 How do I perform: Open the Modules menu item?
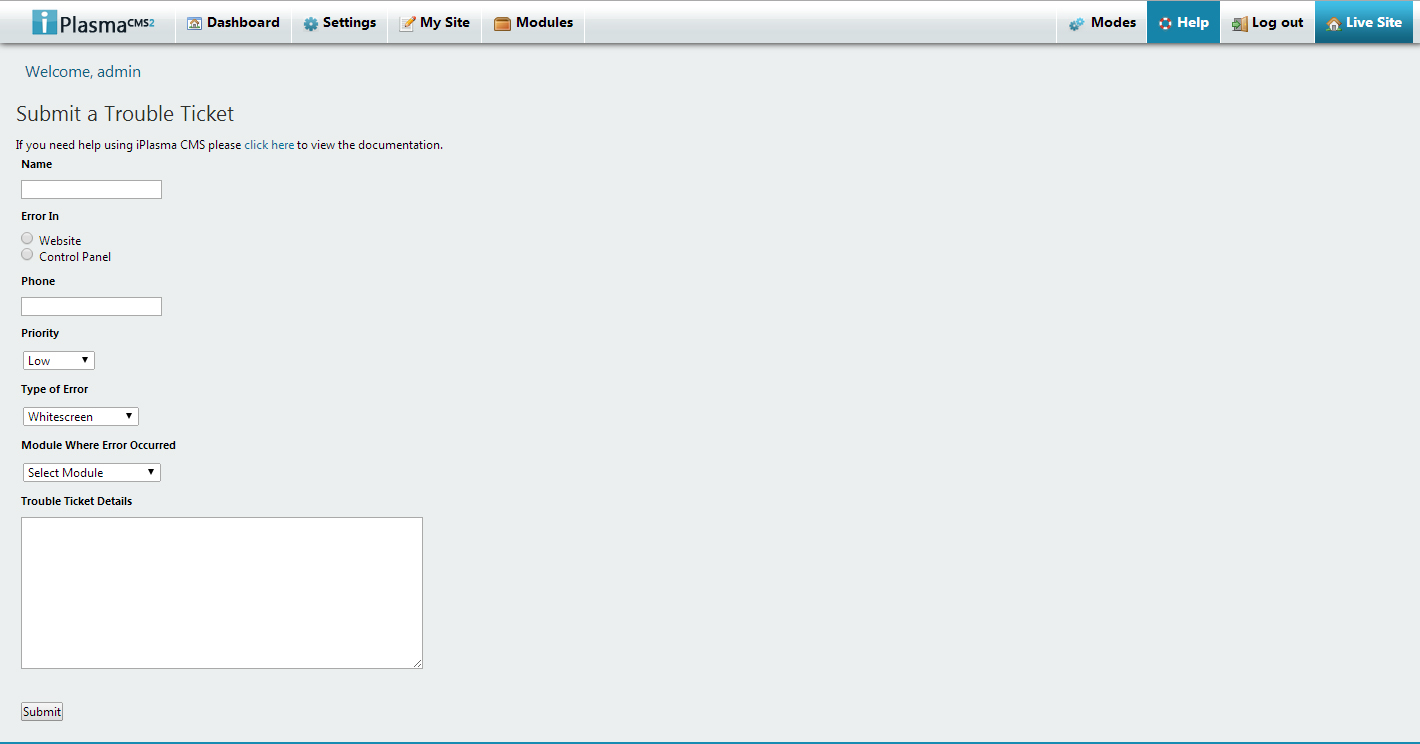click(x=533, y=22)
